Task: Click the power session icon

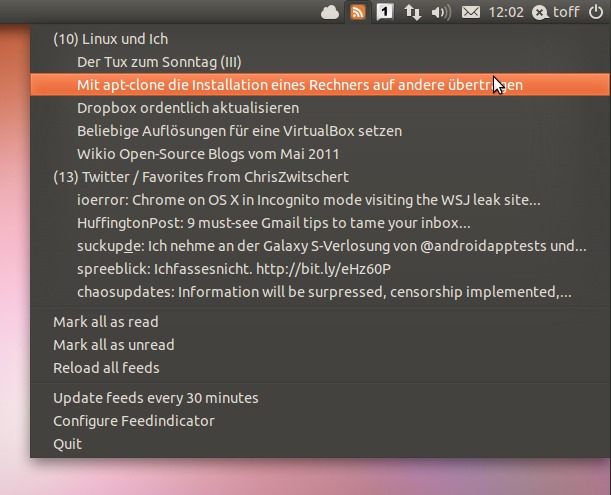Action: pos(596,12)
